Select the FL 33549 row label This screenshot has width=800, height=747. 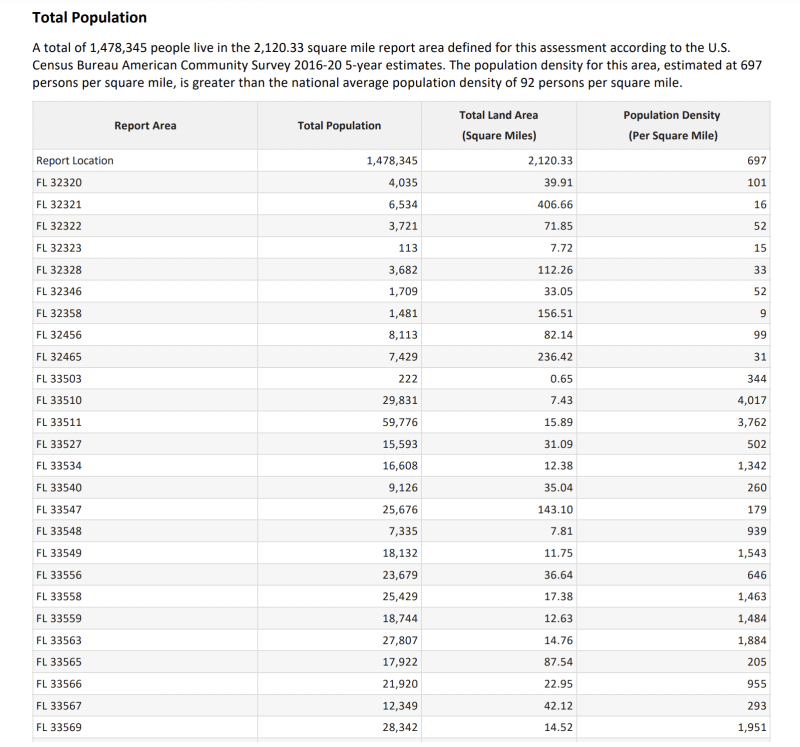(x=59, y=553)
